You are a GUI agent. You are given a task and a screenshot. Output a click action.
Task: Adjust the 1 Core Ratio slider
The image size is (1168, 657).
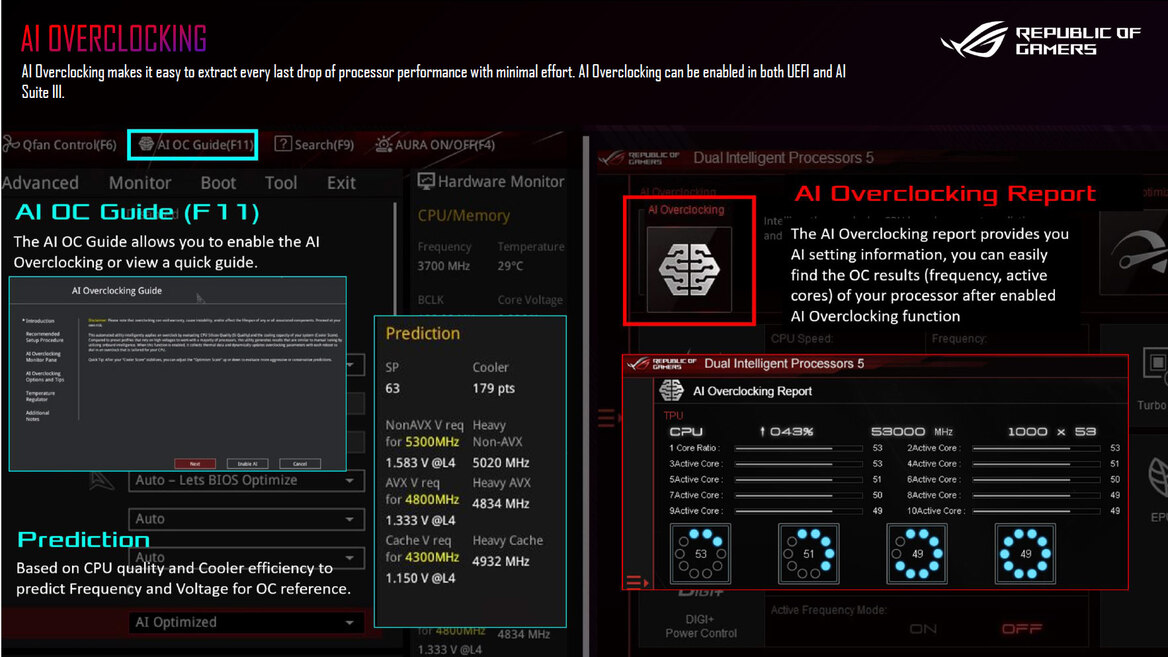point(798,448)
